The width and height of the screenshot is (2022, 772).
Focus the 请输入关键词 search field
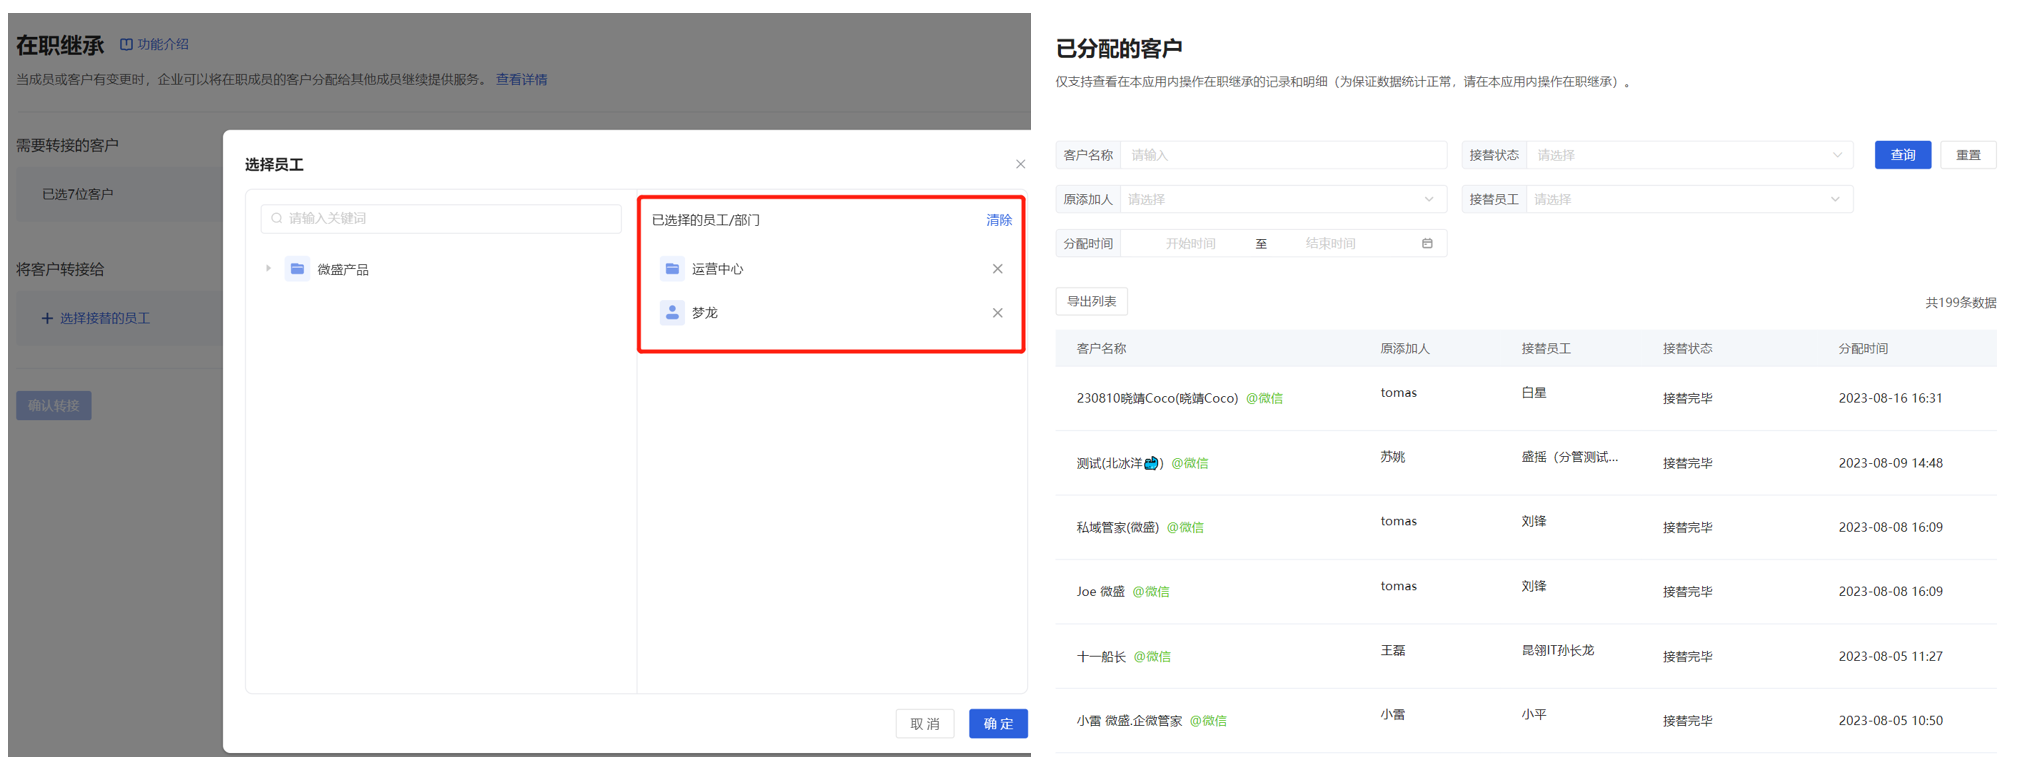[441, 218]
